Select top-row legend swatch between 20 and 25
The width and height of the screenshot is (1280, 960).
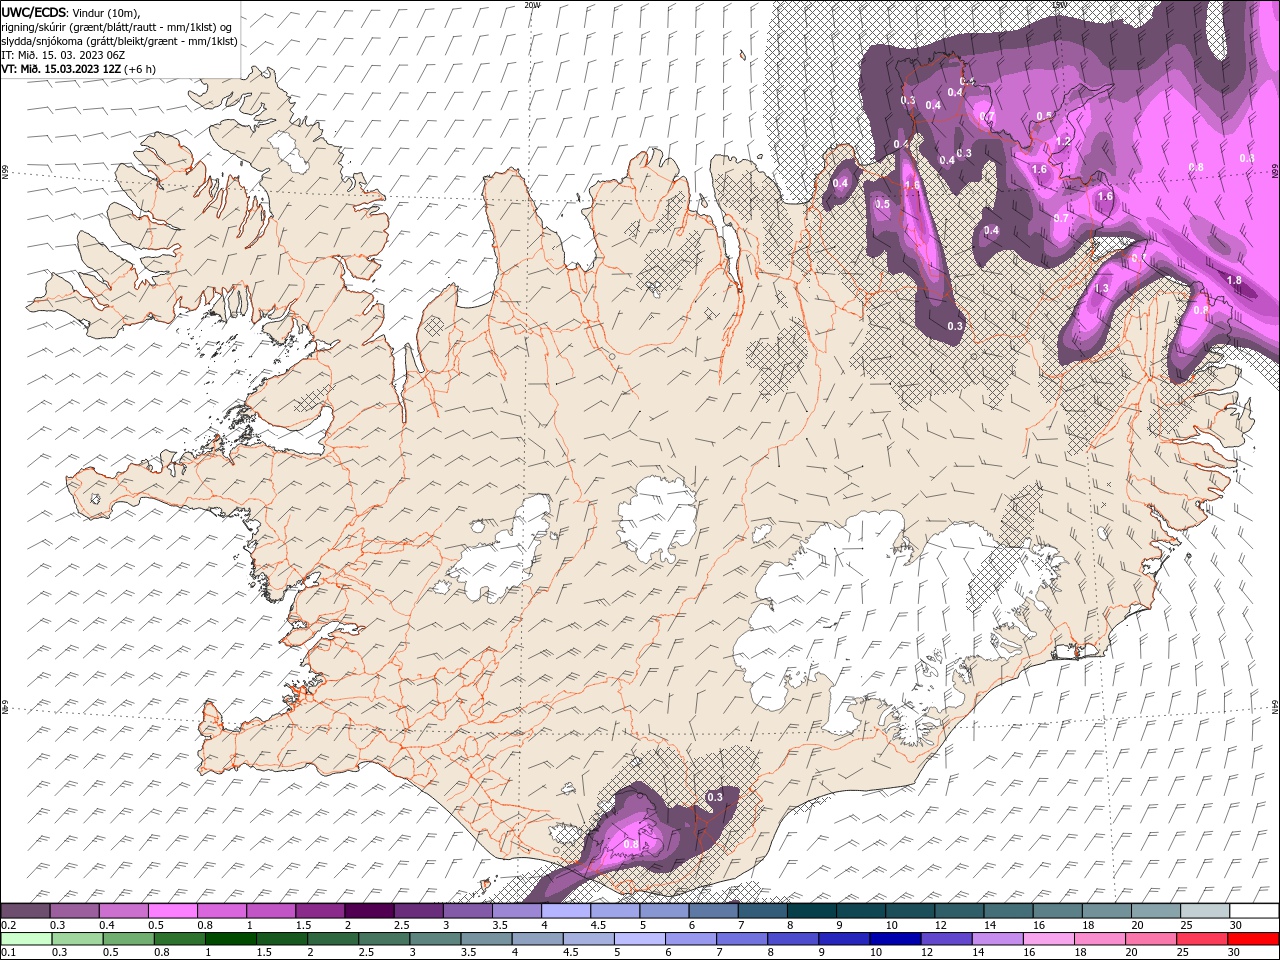[1156, 911]
